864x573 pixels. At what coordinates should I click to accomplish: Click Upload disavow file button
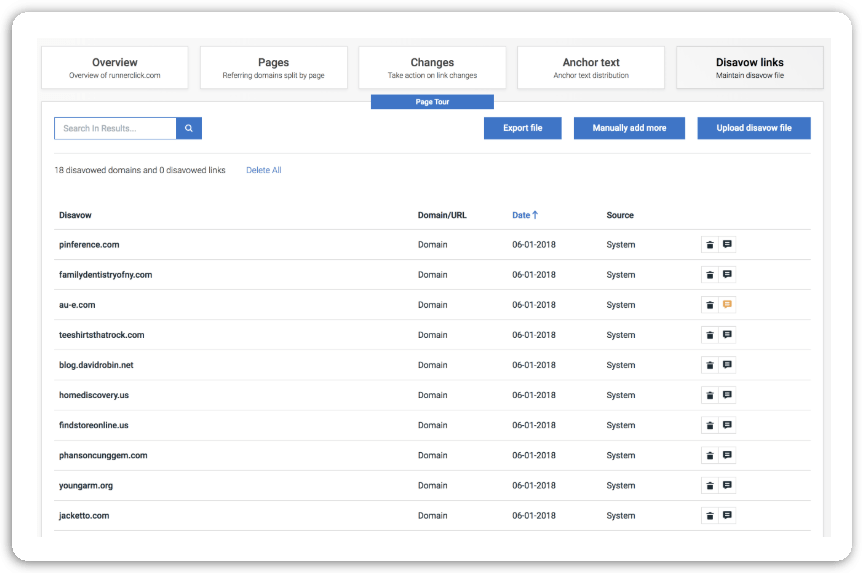[x=753, y=128]
